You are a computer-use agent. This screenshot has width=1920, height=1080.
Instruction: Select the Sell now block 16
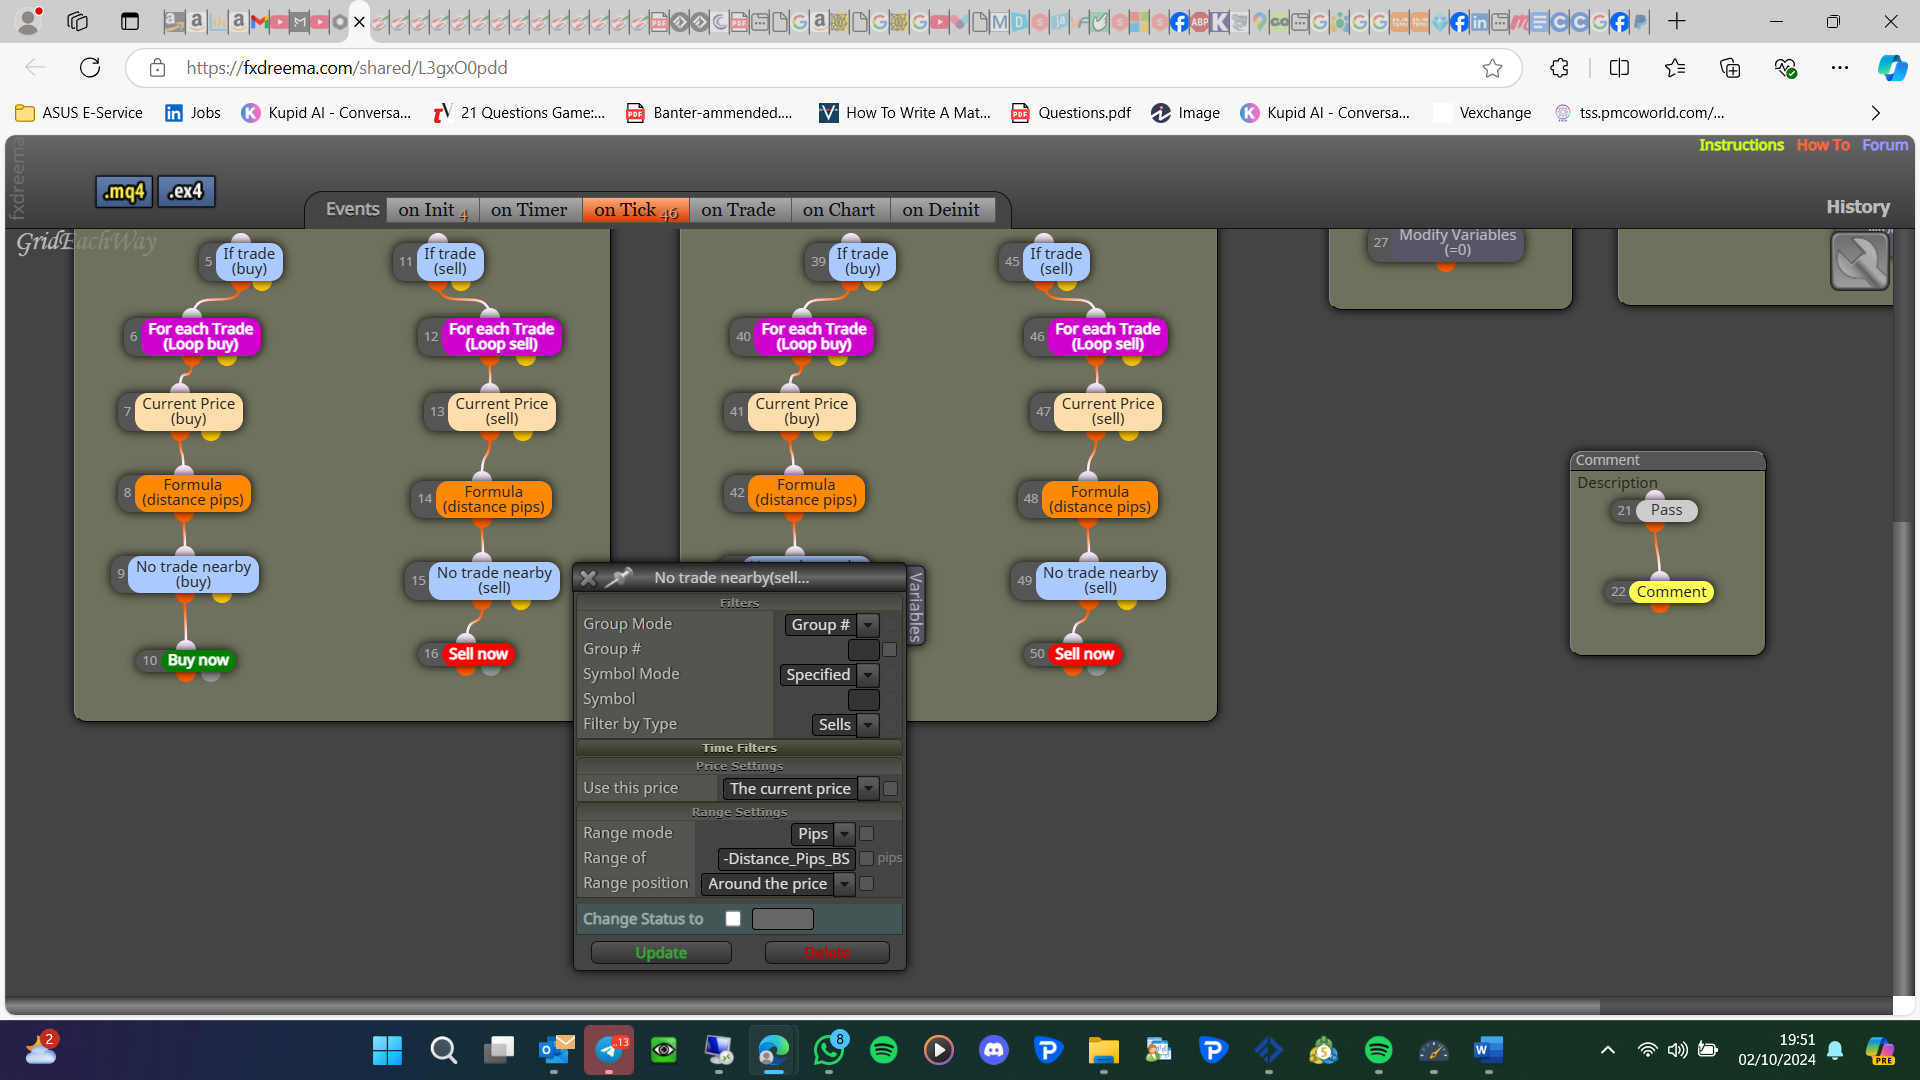[478, 654]
